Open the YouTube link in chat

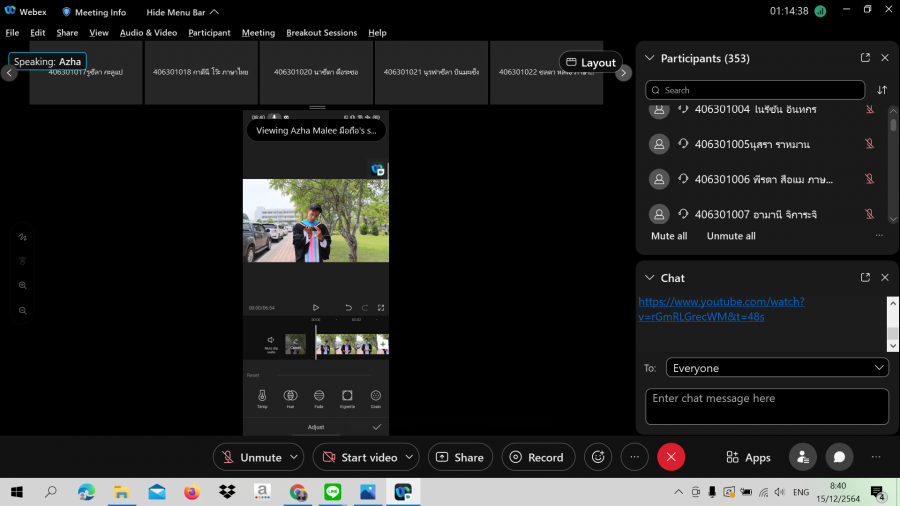720,309
